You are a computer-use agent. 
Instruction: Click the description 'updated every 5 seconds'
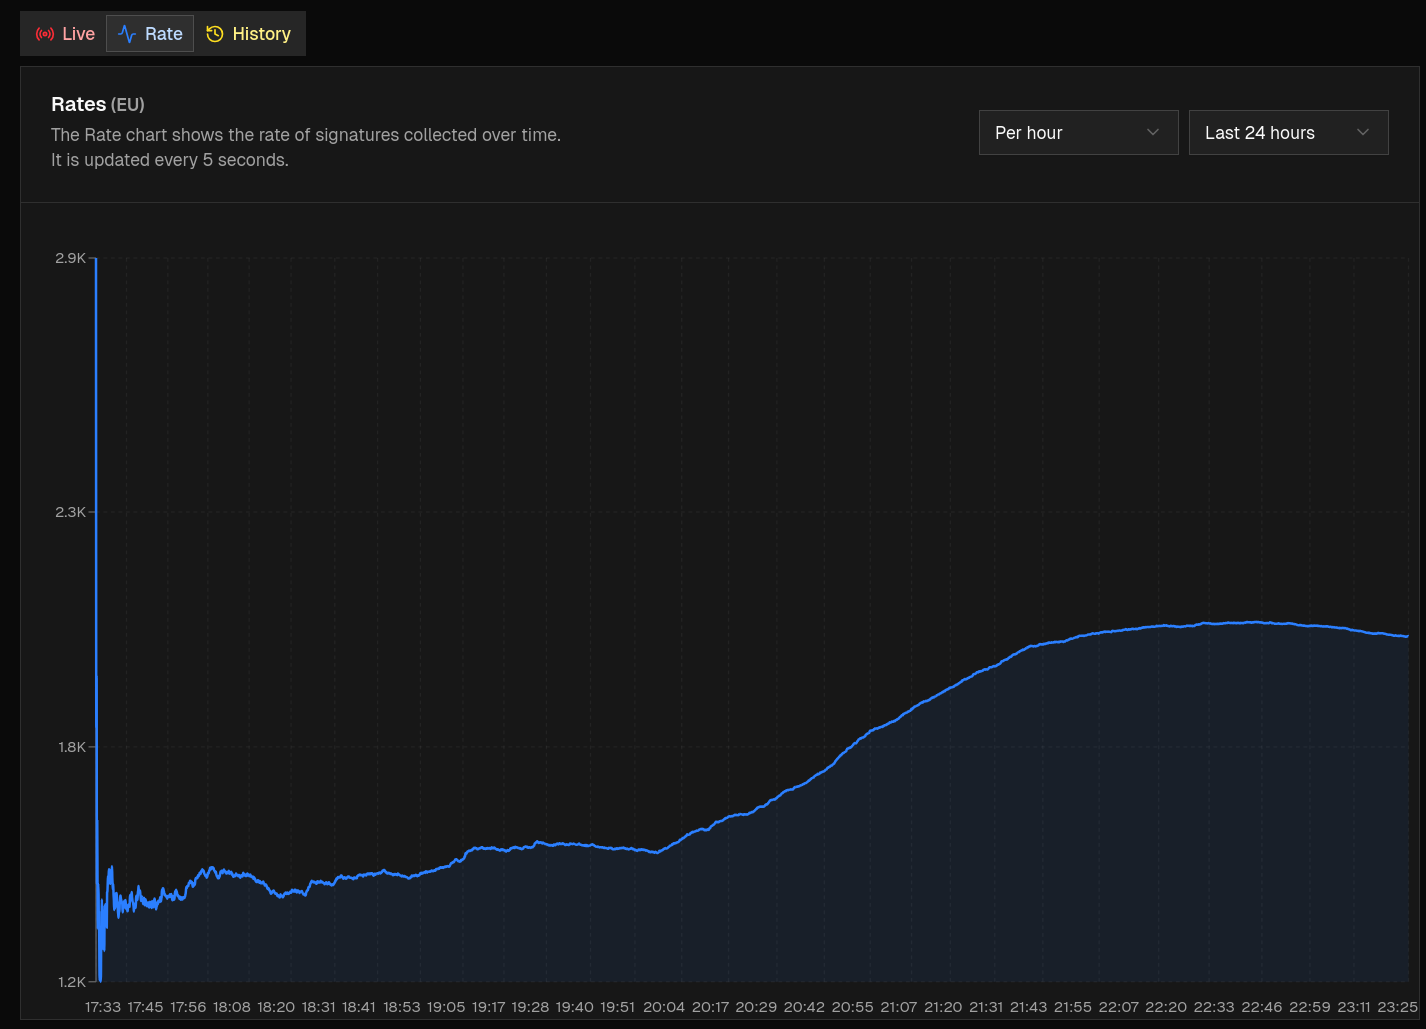point(170,160)
